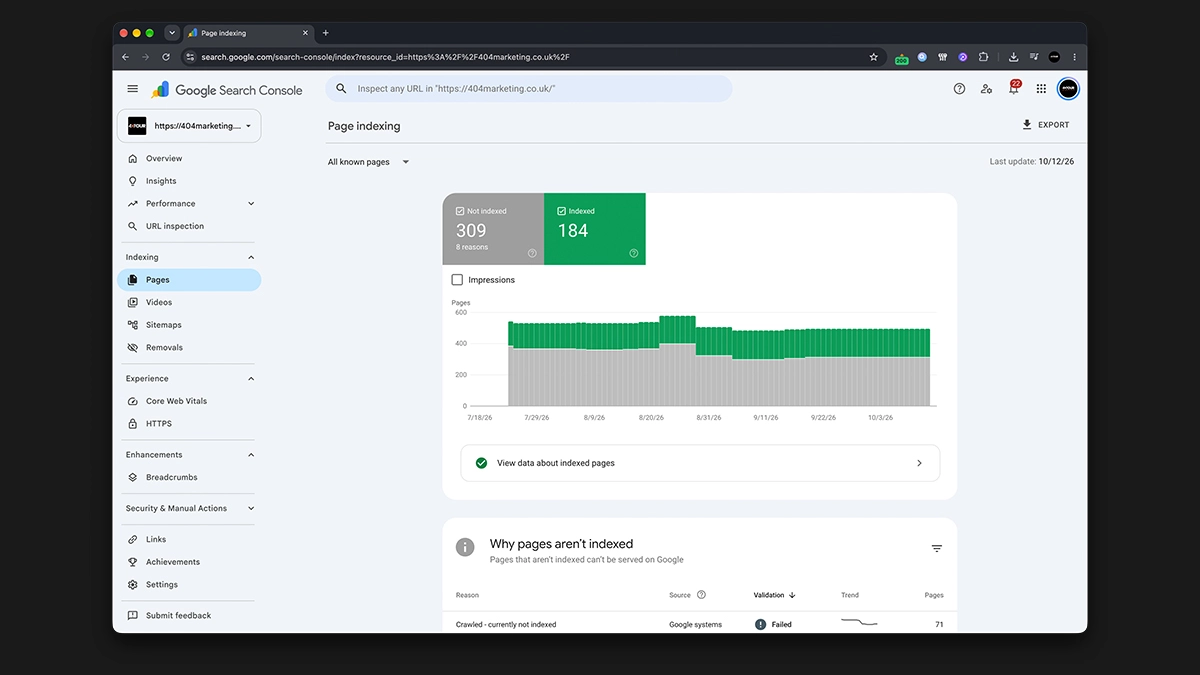1200x675 pixels.
Task: Click the Source column help icon
Action: (701, 595)
